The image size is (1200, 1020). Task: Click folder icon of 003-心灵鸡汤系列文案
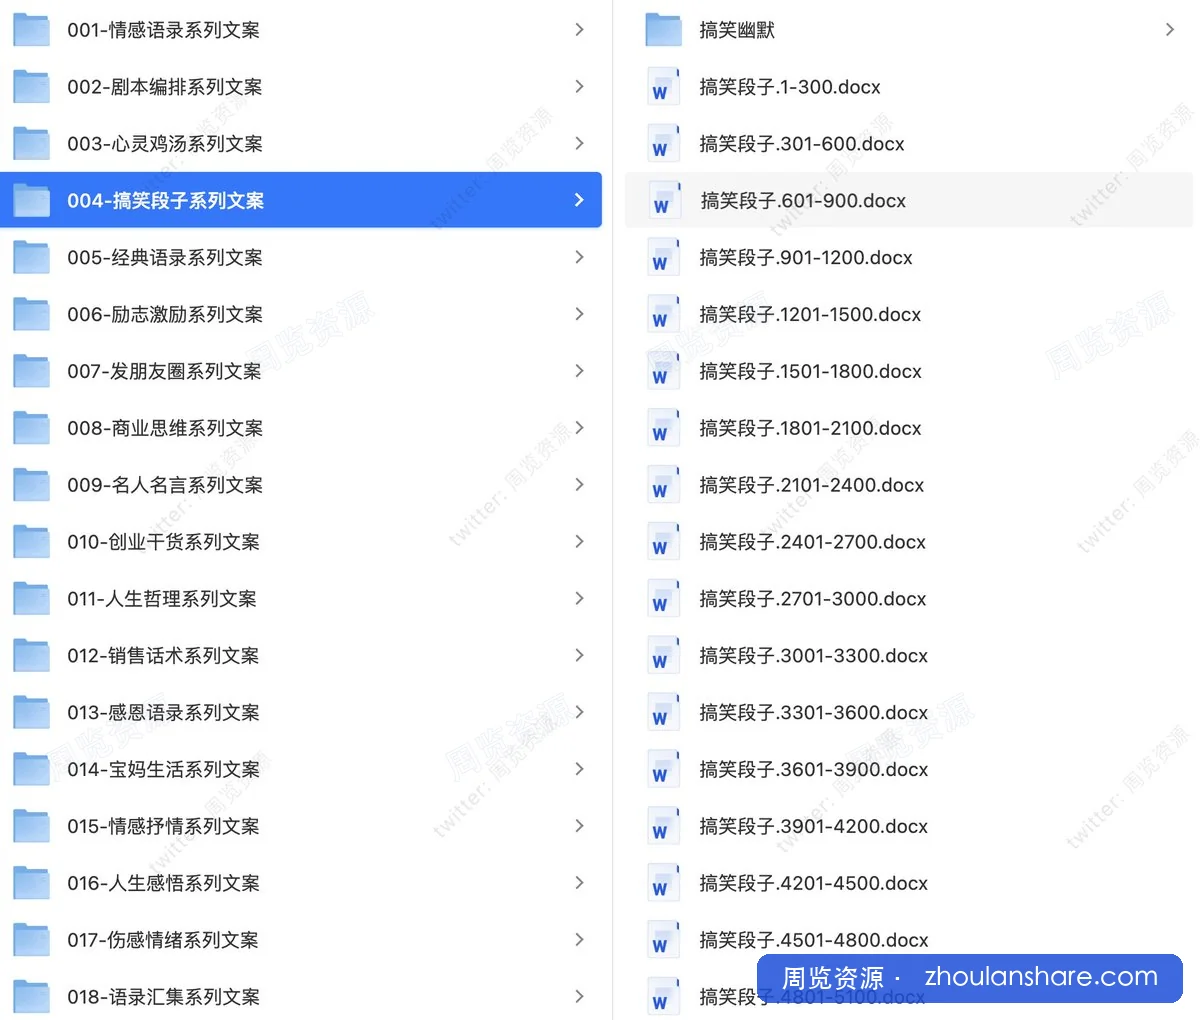[x=31, y=144]
